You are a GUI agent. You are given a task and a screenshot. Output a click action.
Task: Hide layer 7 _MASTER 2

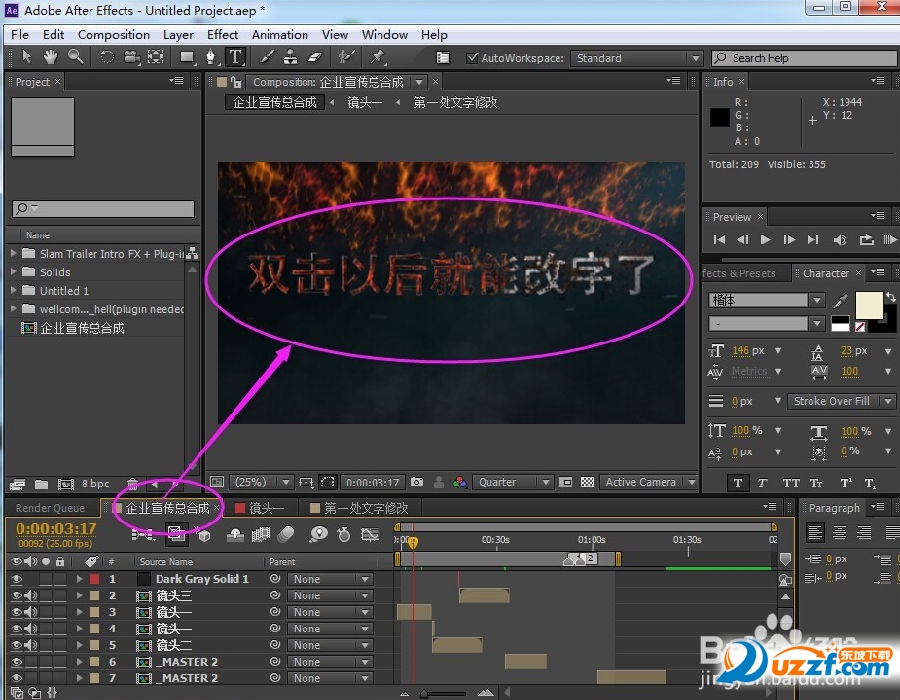coord(17,678)
